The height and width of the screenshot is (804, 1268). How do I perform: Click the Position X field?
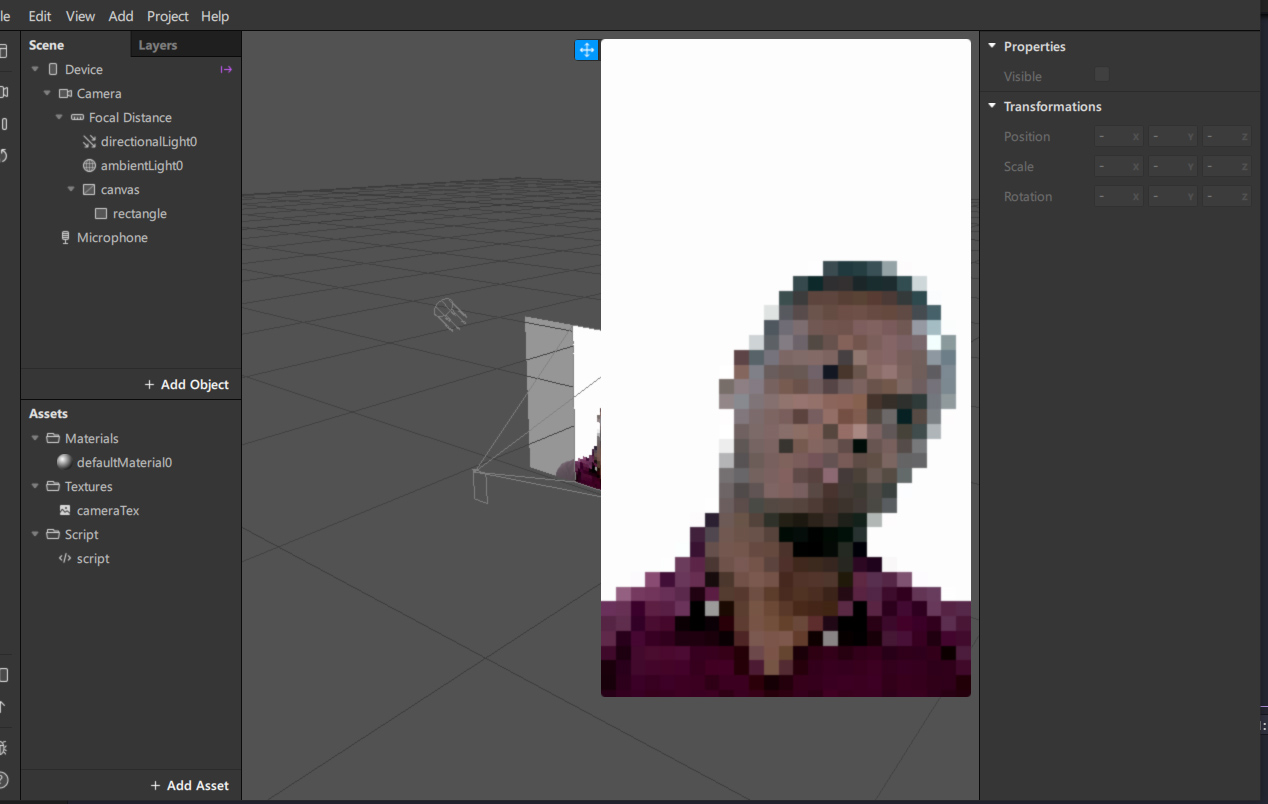pyautogui.click(x=1119, y=137)
